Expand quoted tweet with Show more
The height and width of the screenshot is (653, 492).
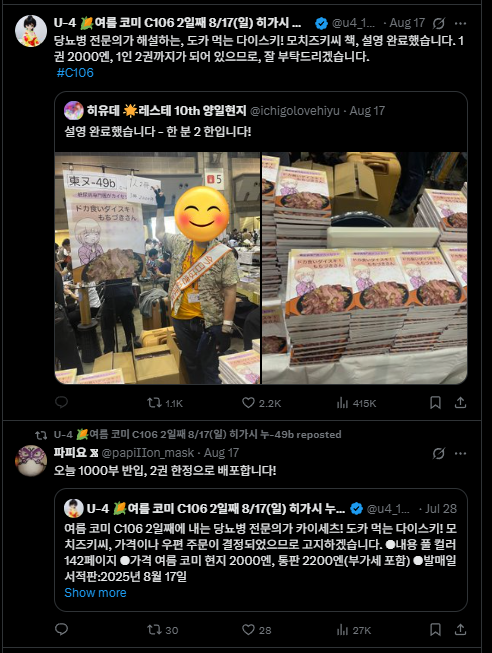(95, 592)
